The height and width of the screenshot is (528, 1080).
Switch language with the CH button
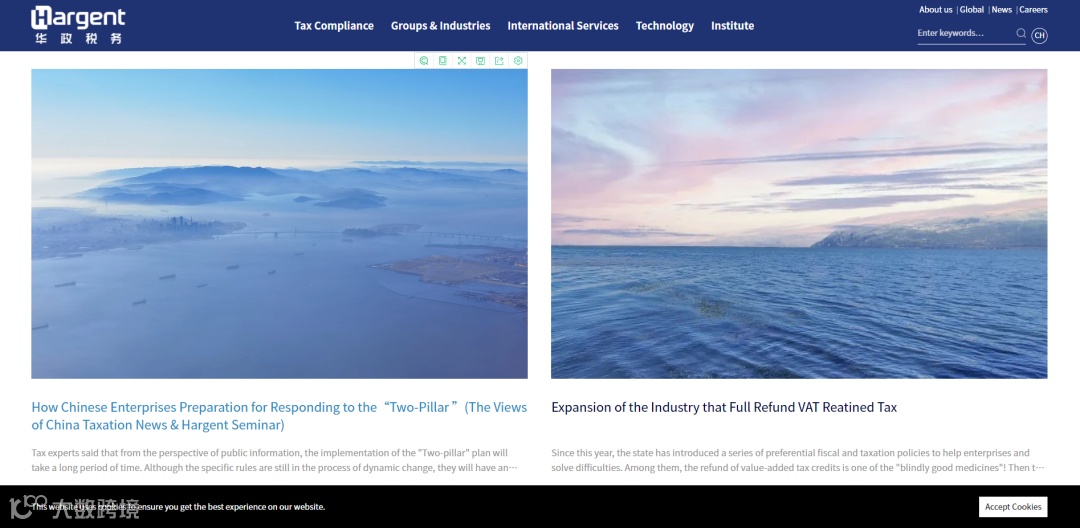1039,35
